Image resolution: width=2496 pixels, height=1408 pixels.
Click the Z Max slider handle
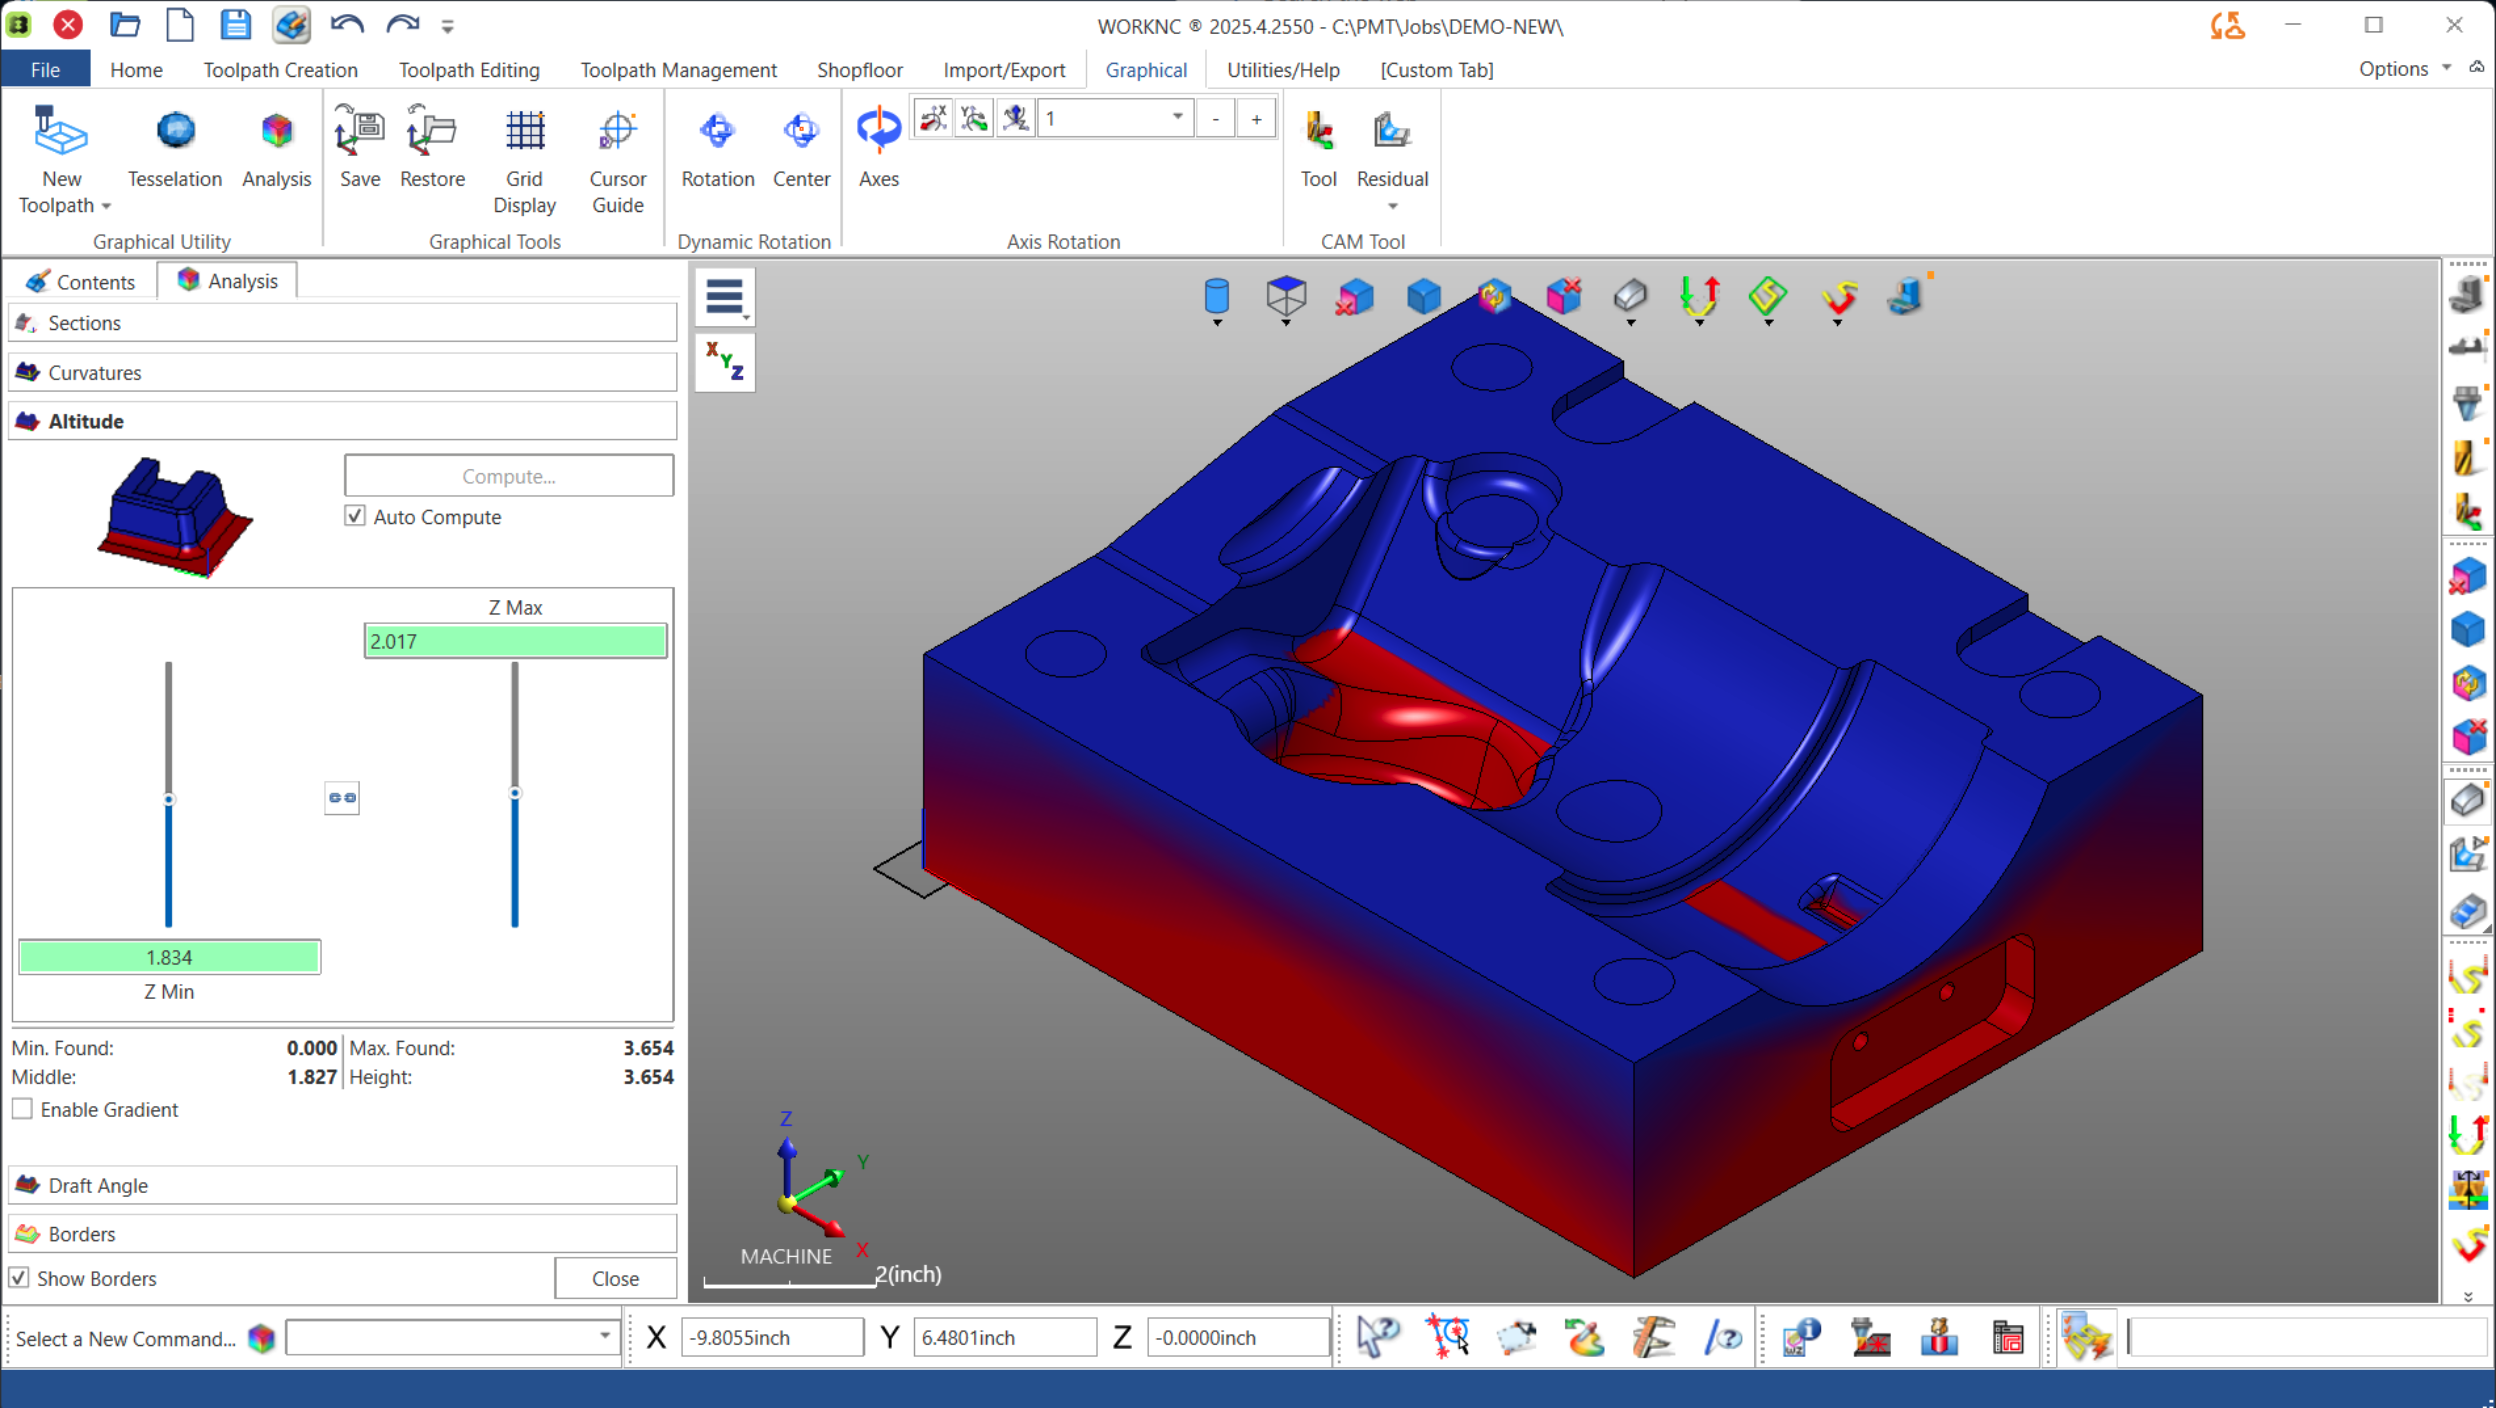click(x=515, y=793)
